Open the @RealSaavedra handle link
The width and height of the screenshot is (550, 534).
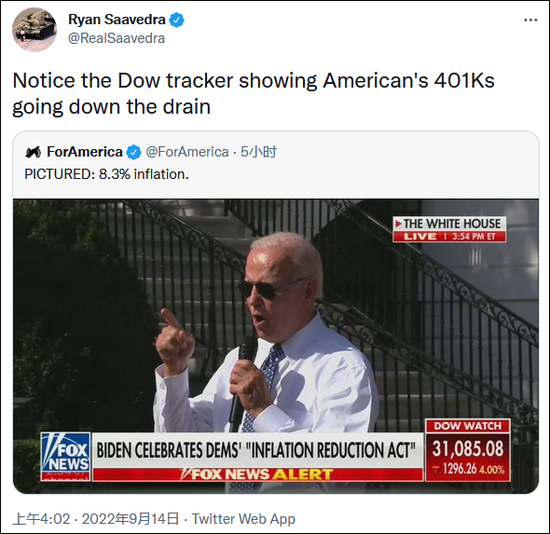116,38
